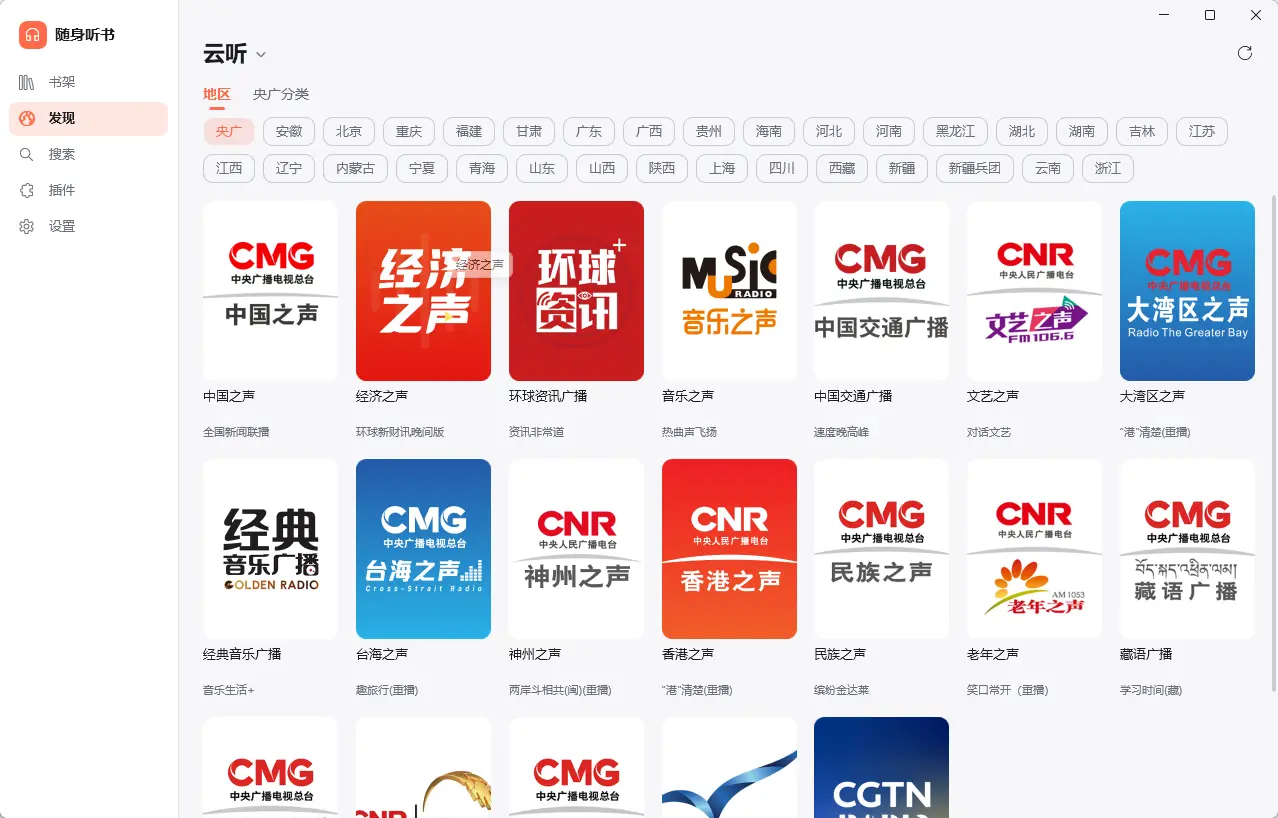
Task: Open the 台海之声 blue station cover
Action: pyautogui.click(x=423, y=549)
